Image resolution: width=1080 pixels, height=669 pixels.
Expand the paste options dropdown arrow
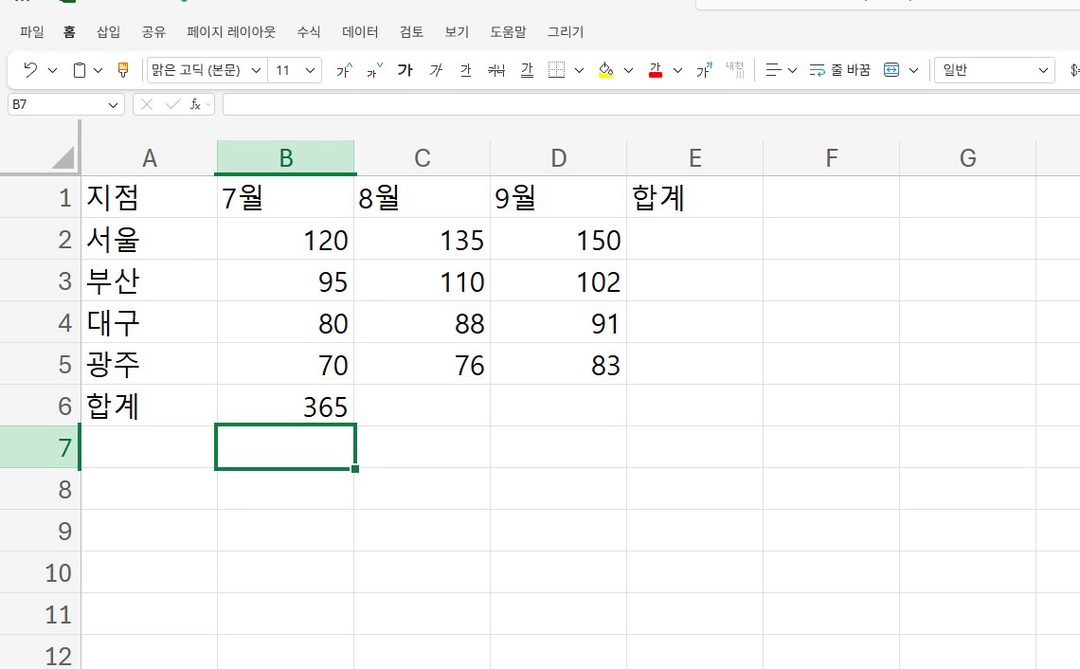coord(98,70)
